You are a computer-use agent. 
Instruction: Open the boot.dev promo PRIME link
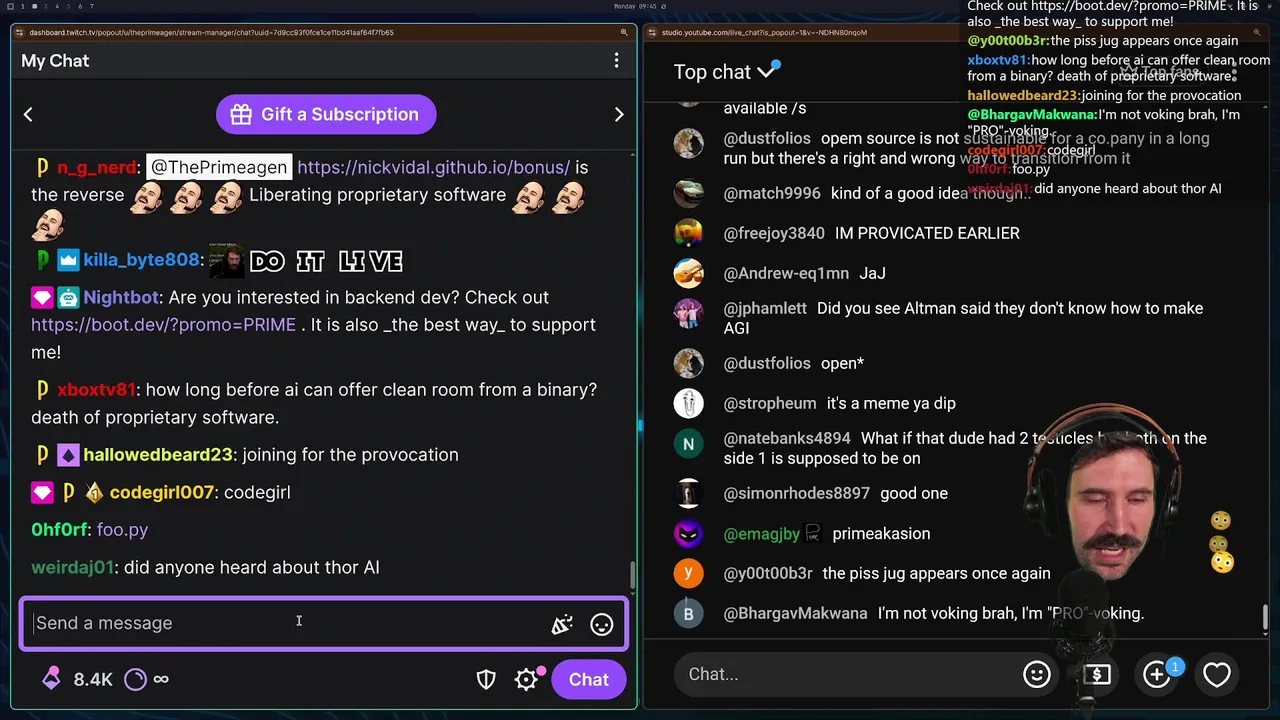163,325
